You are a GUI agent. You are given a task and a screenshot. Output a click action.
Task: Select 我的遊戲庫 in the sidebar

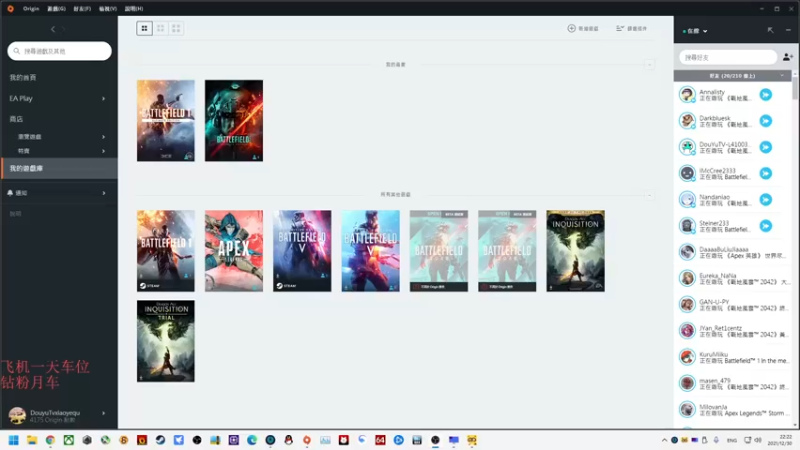[59, 168]
